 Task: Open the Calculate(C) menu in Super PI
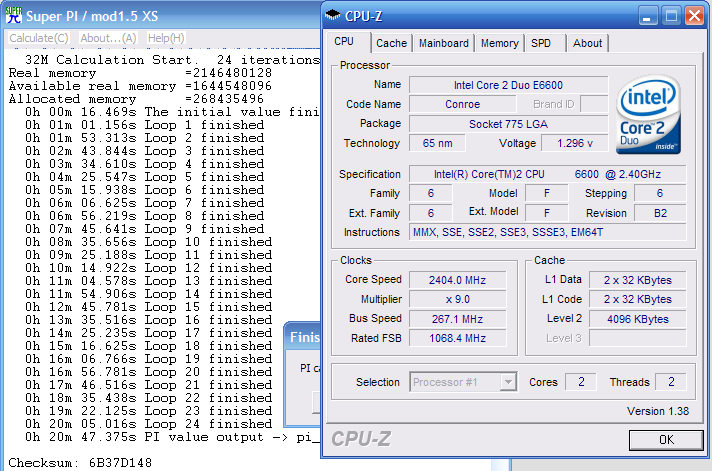(39, 38)
